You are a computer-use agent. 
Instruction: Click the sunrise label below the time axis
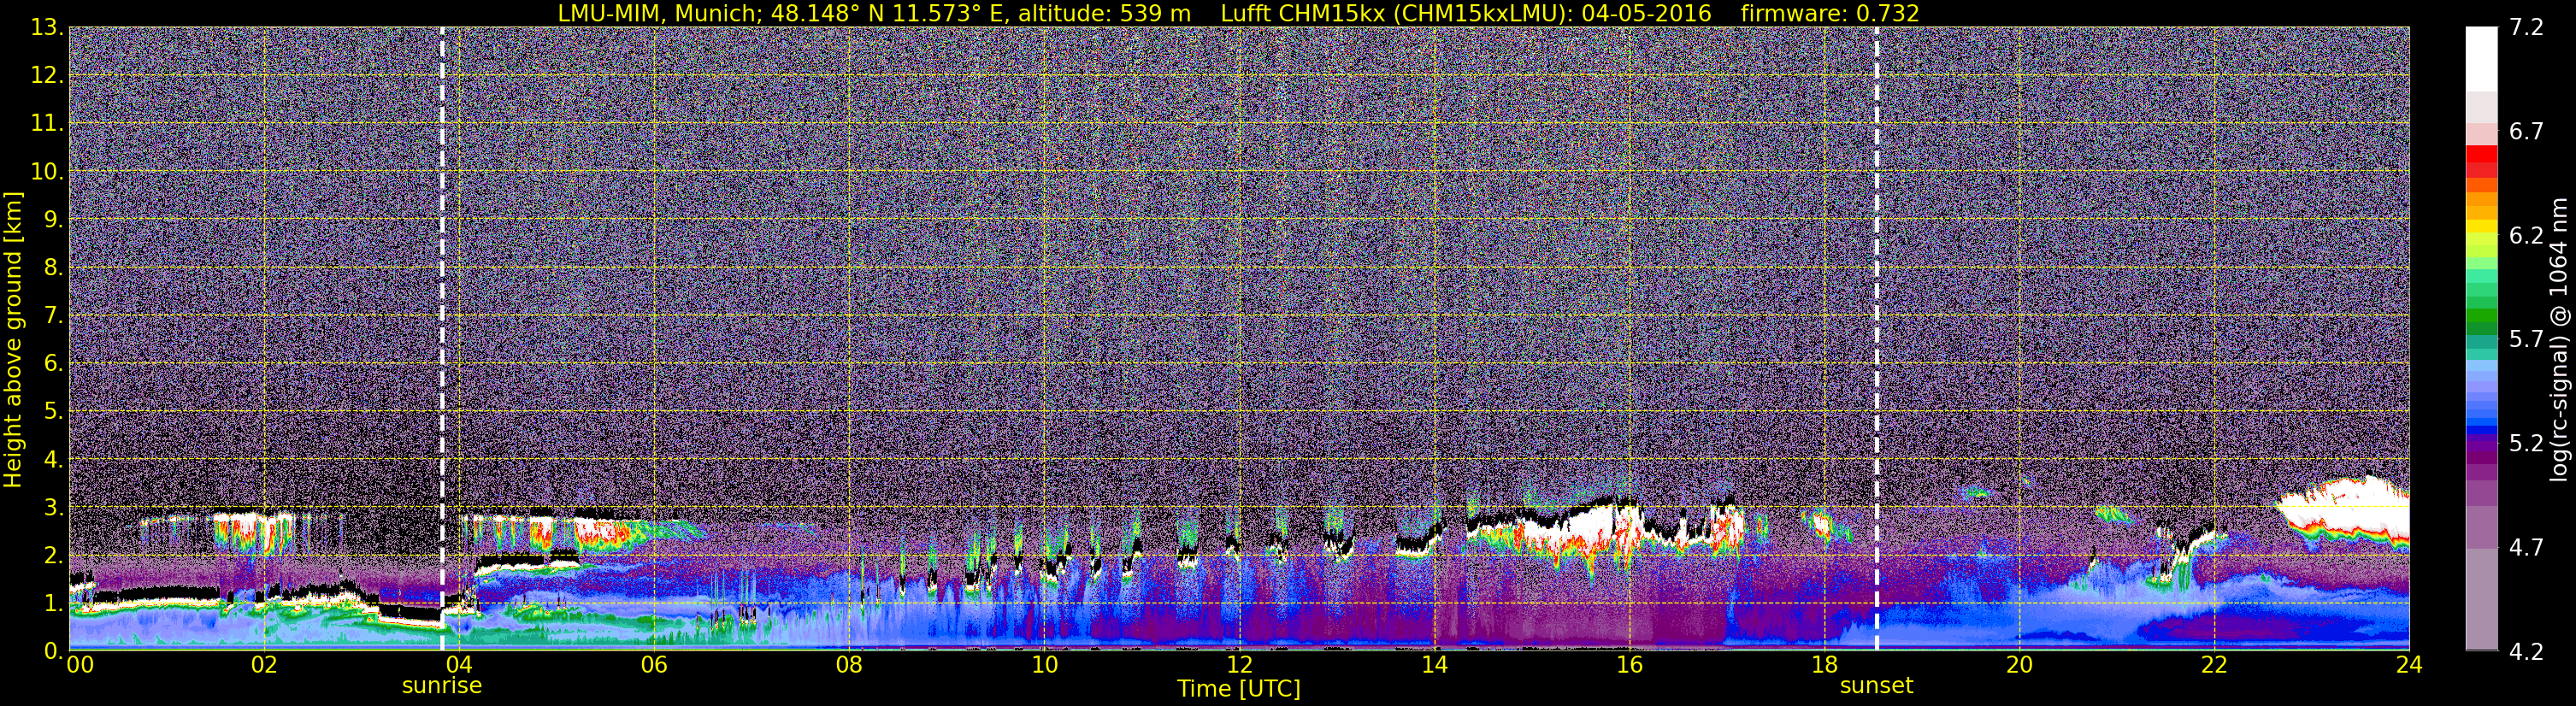[441, 686]
